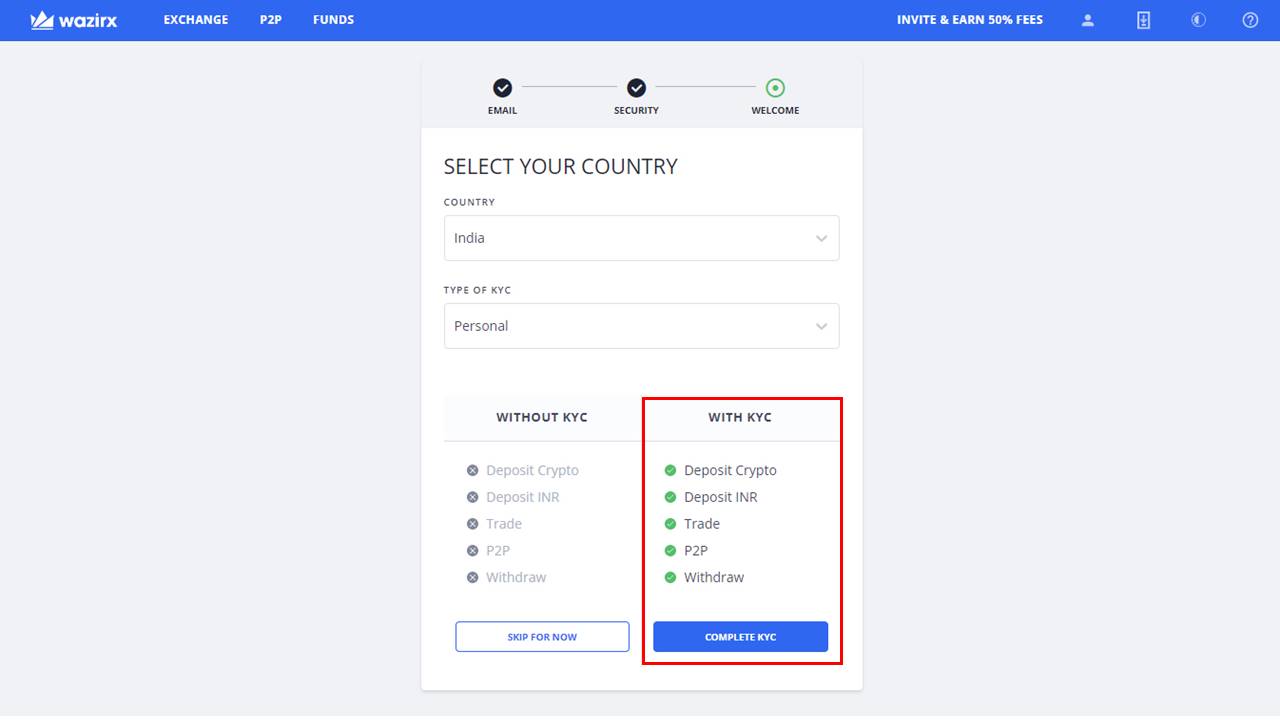Click the Deposit INR text under Without KYC

pyautogui.click(x=523, y=497)
